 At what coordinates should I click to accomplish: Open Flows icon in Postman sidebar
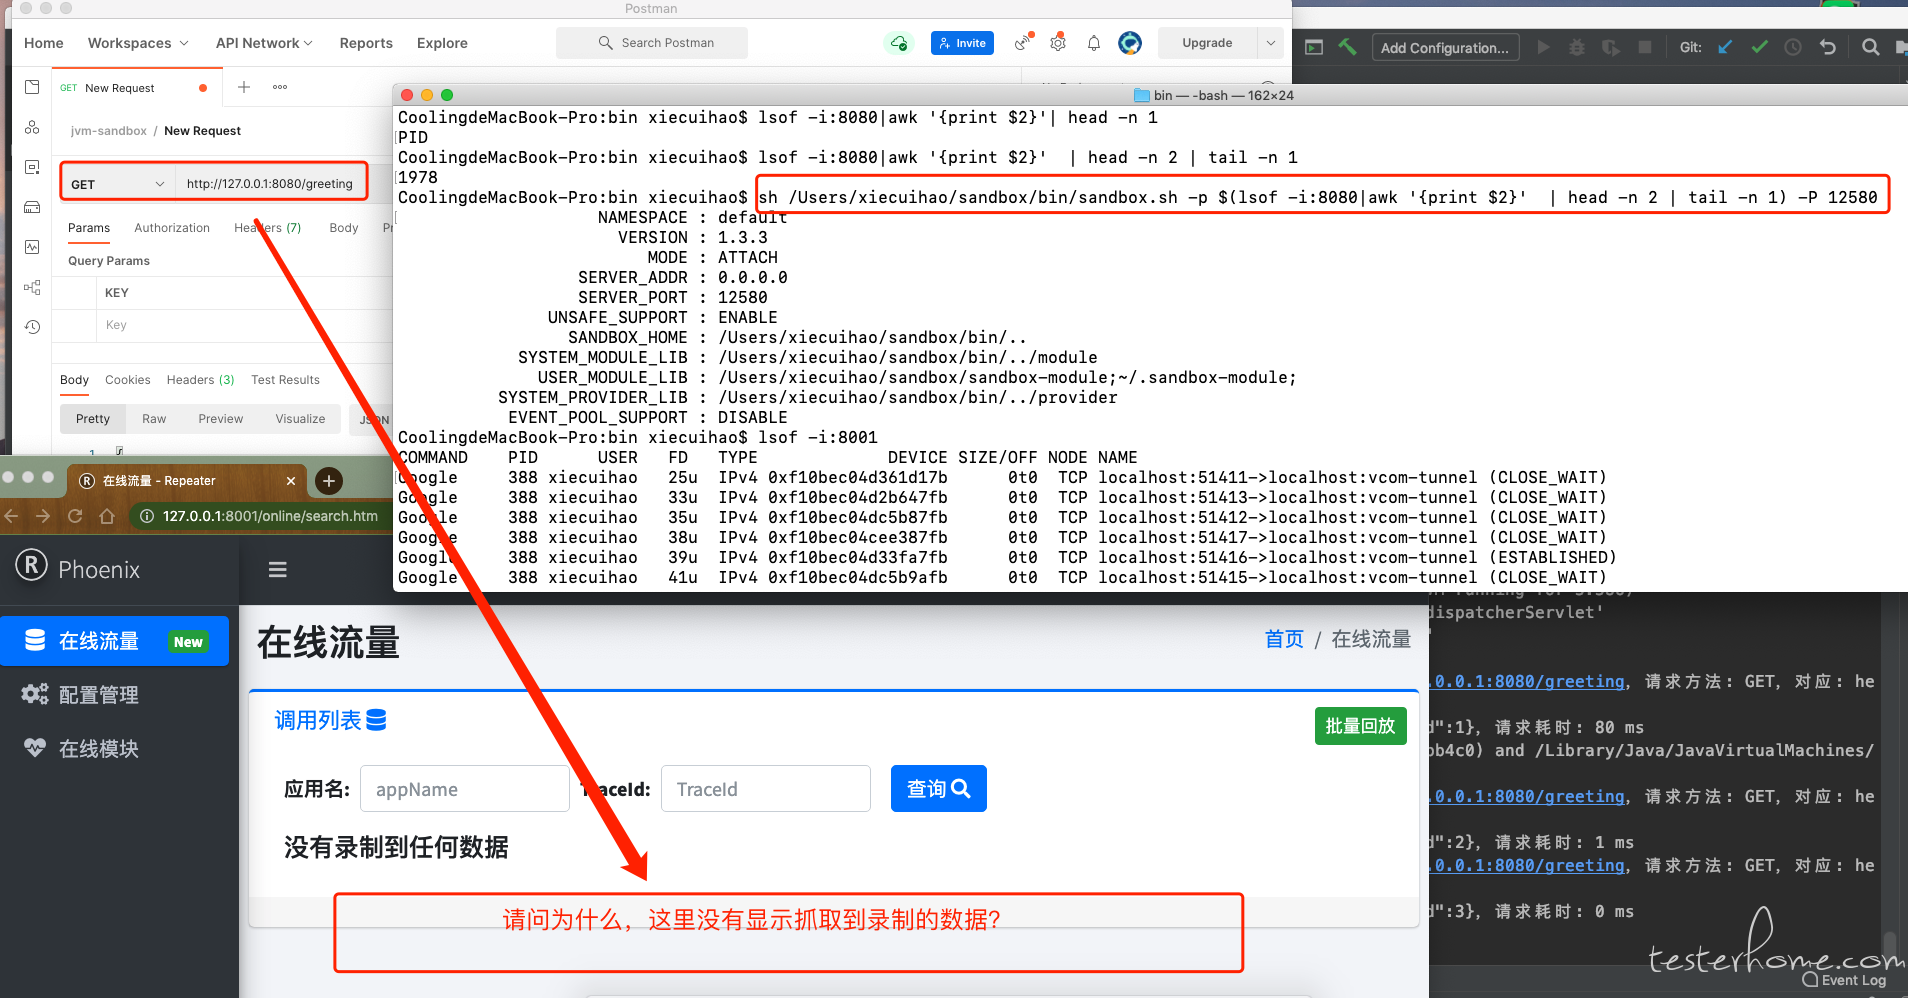pos(32,287)
